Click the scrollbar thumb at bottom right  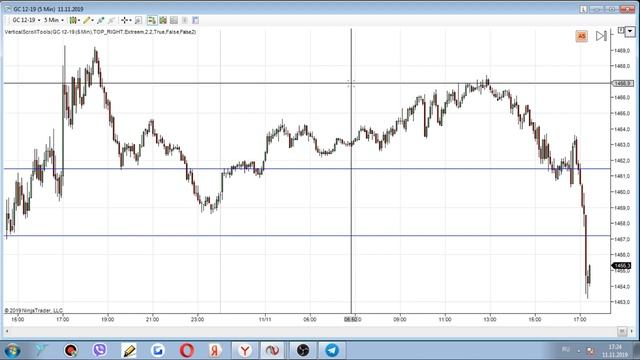click(622, 331)
